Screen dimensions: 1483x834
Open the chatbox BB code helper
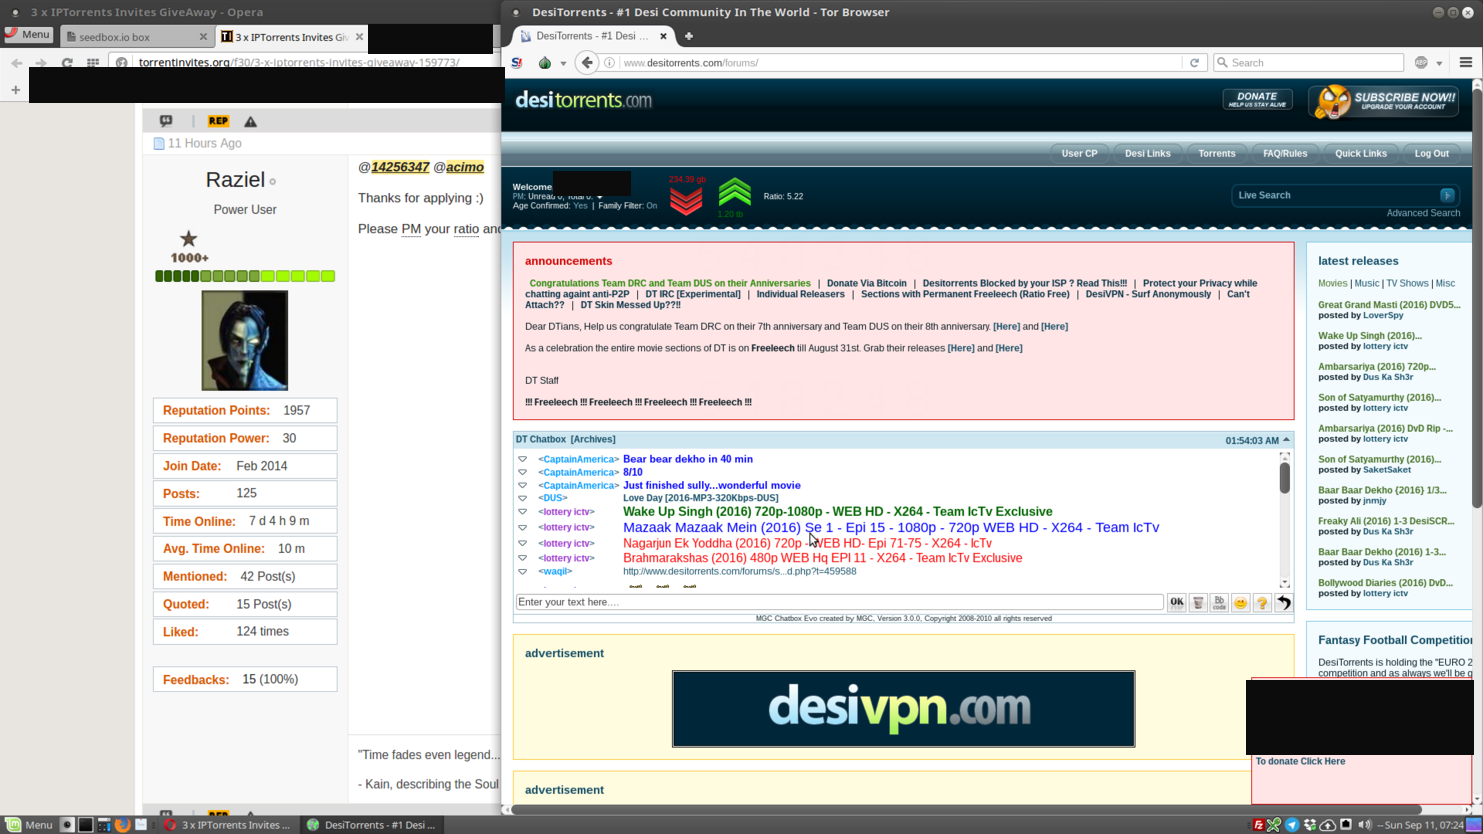pos(1219,603)
